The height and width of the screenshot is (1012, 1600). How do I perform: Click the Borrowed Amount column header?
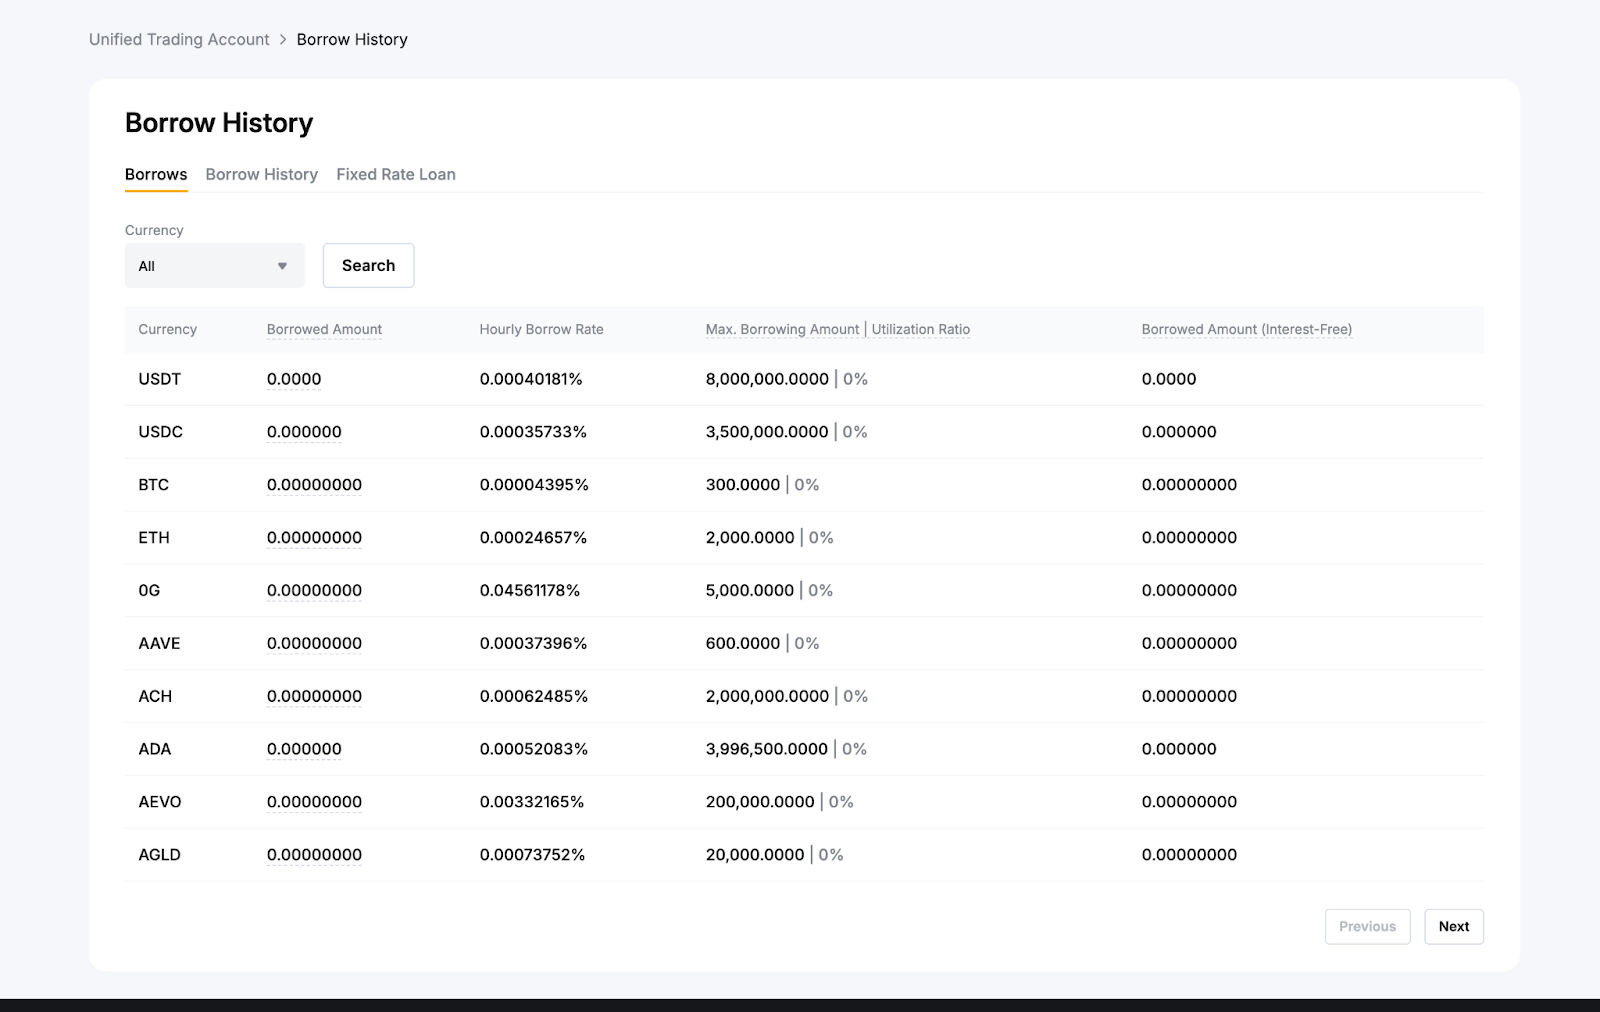tap(324, 329)
